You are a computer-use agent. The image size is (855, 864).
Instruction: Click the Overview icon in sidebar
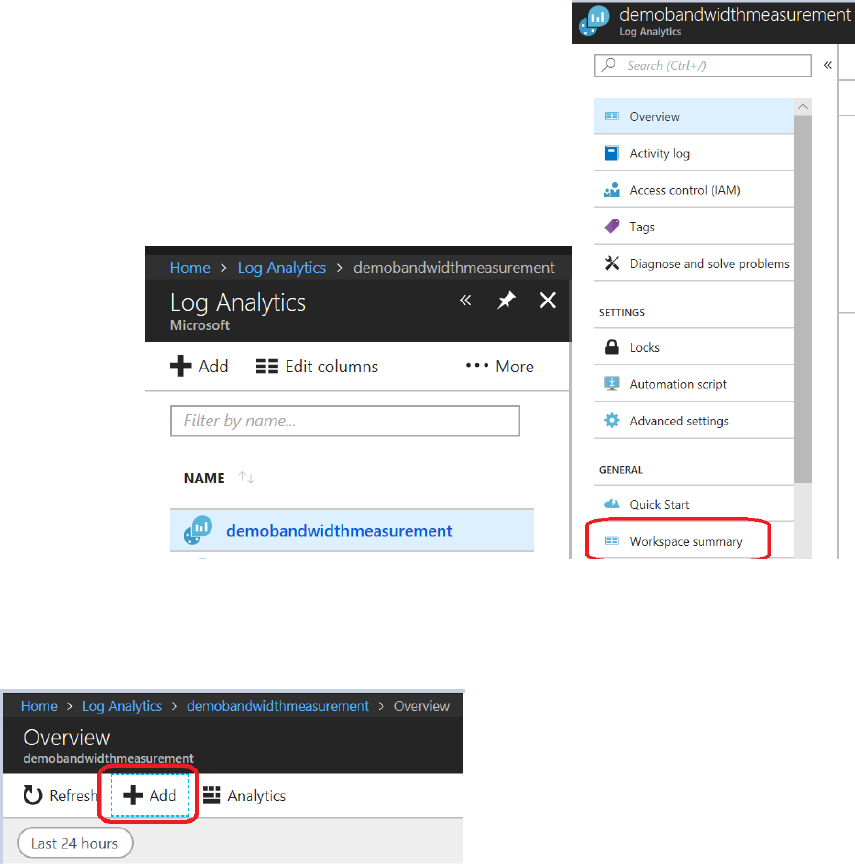click(612, 116)
